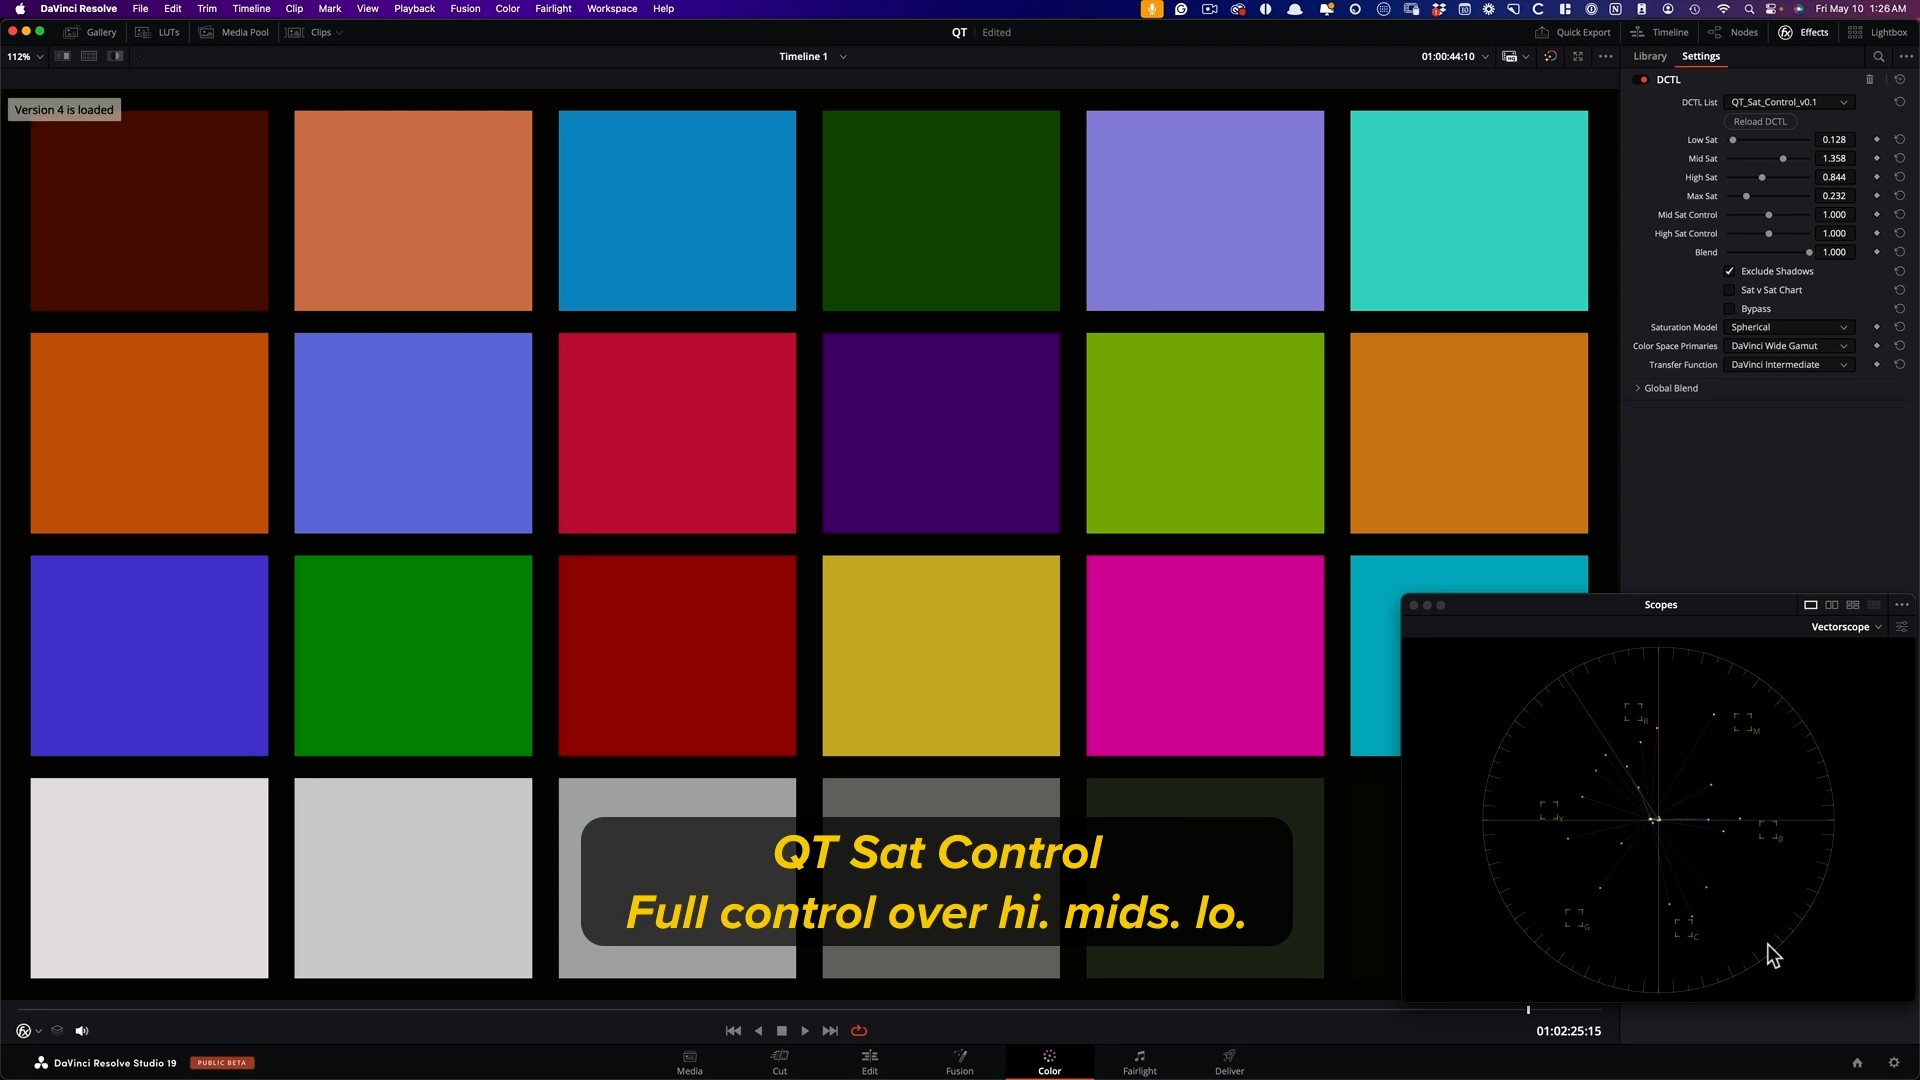Uncheck Exclude Shadows
The height and width of the screenshot is (1080, 1920).
coord(1729,271)
